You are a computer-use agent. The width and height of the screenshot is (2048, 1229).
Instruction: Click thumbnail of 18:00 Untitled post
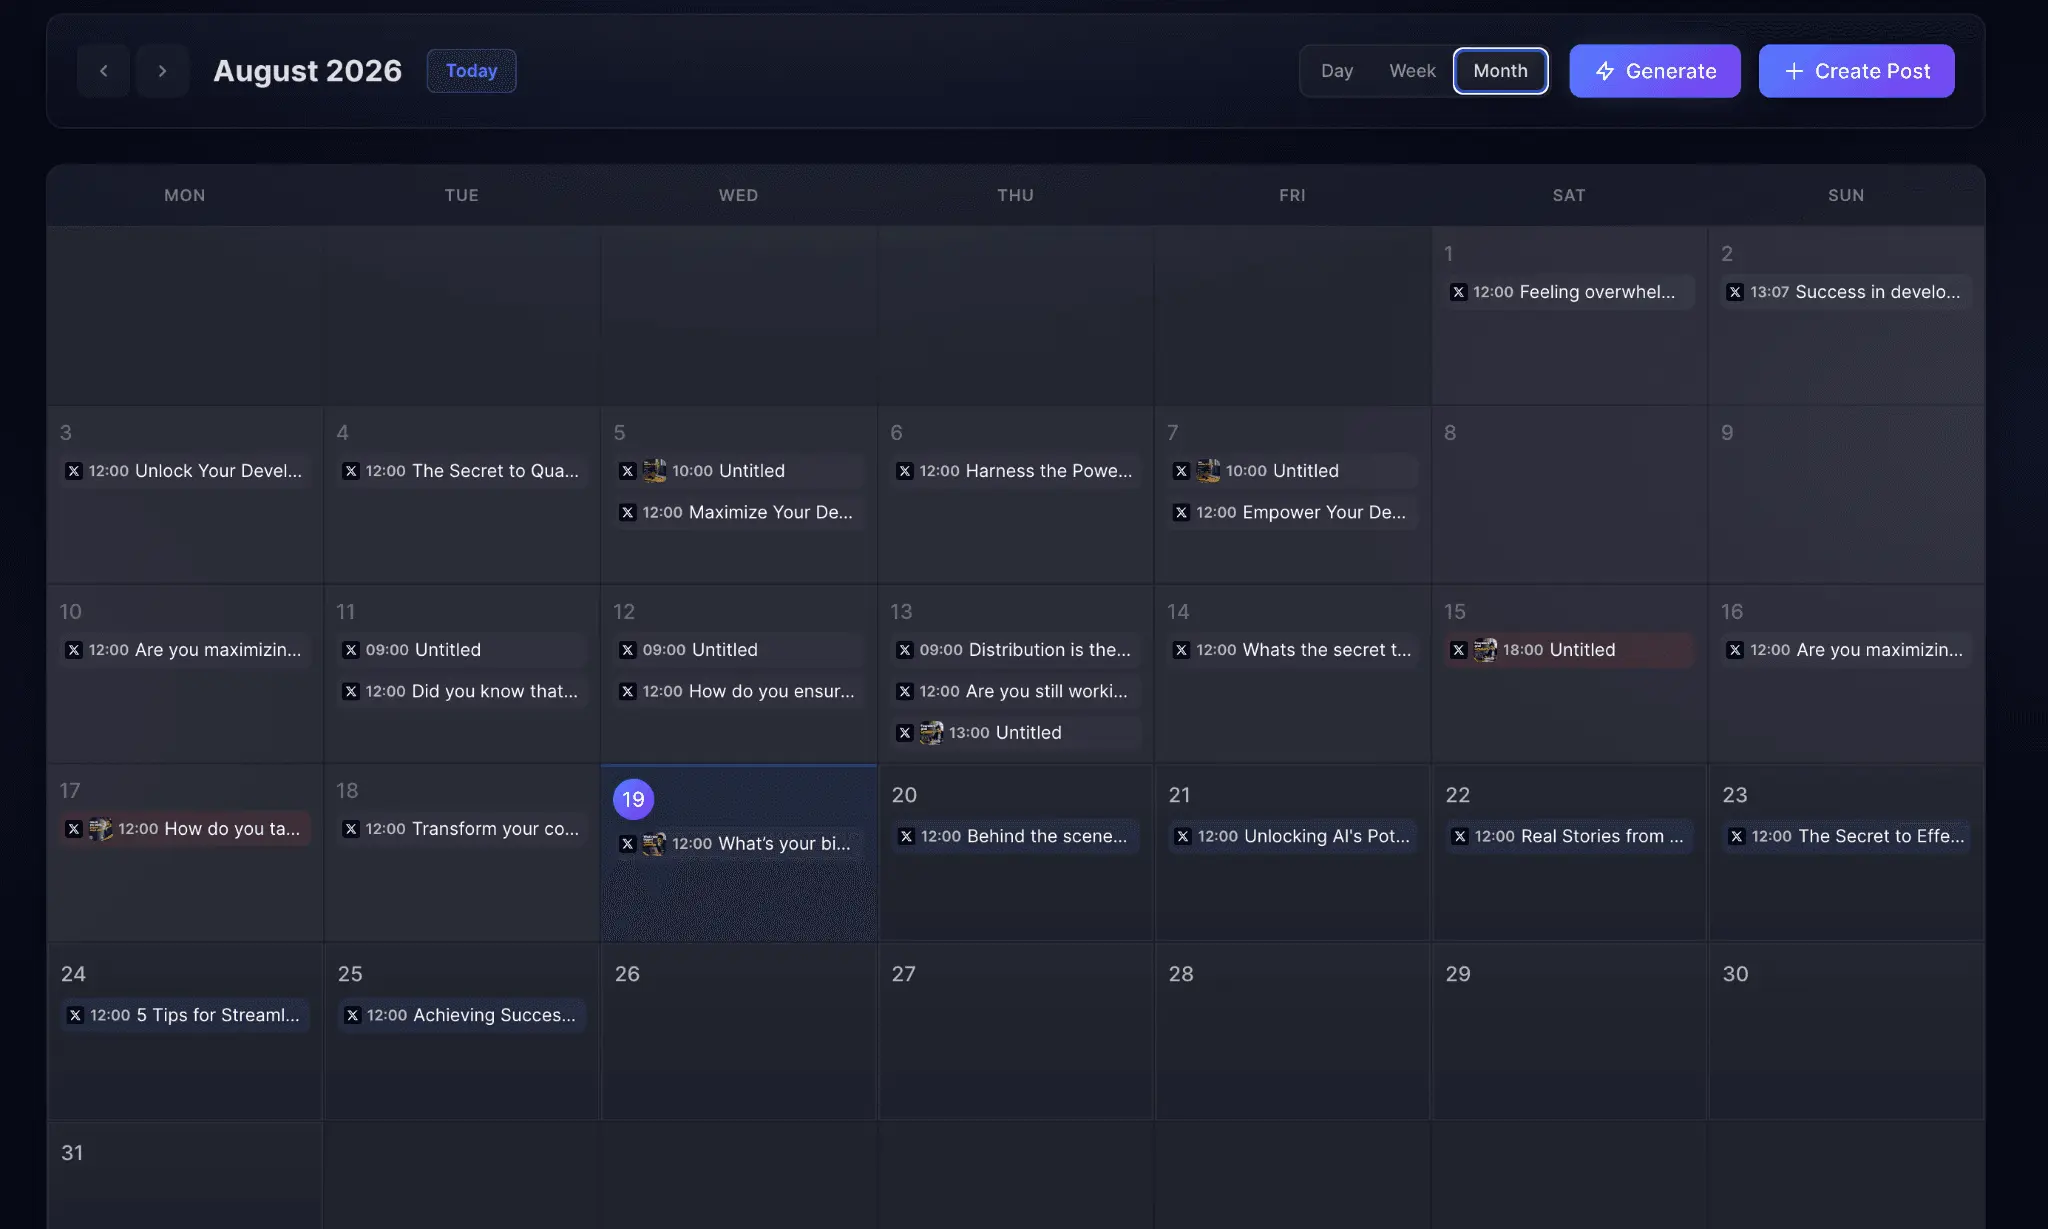pos(1485,650)
